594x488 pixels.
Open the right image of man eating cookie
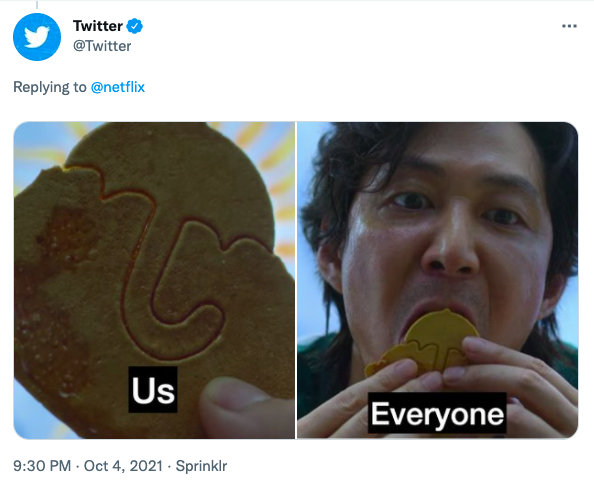click(x=438, y=280)
